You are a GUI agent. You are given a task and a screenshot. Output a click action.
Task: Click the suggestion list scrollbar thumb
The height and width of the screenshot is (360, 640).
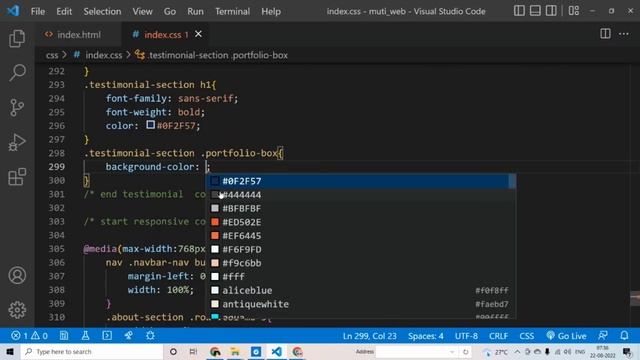[x=512, y=181]
